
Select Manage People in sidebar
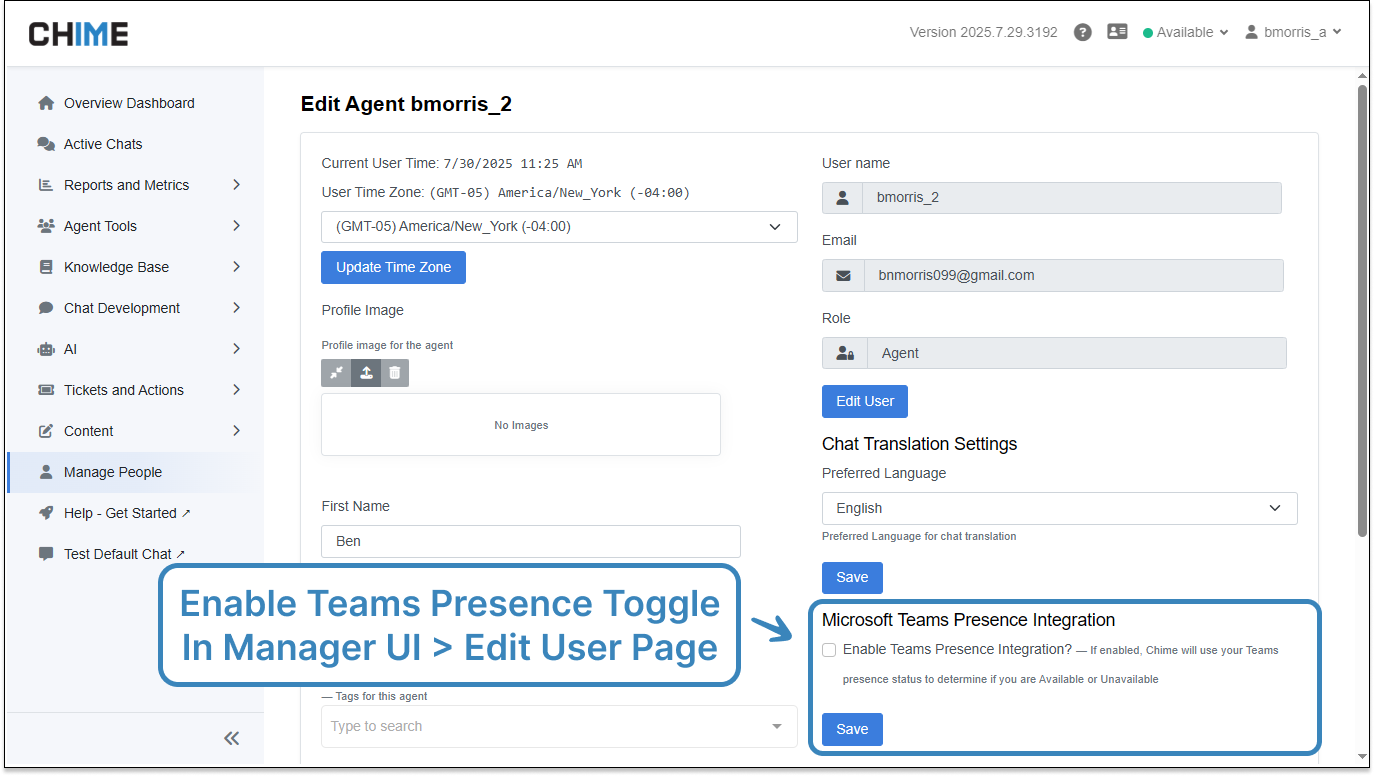pyautogui.click(x=135, y=472)
